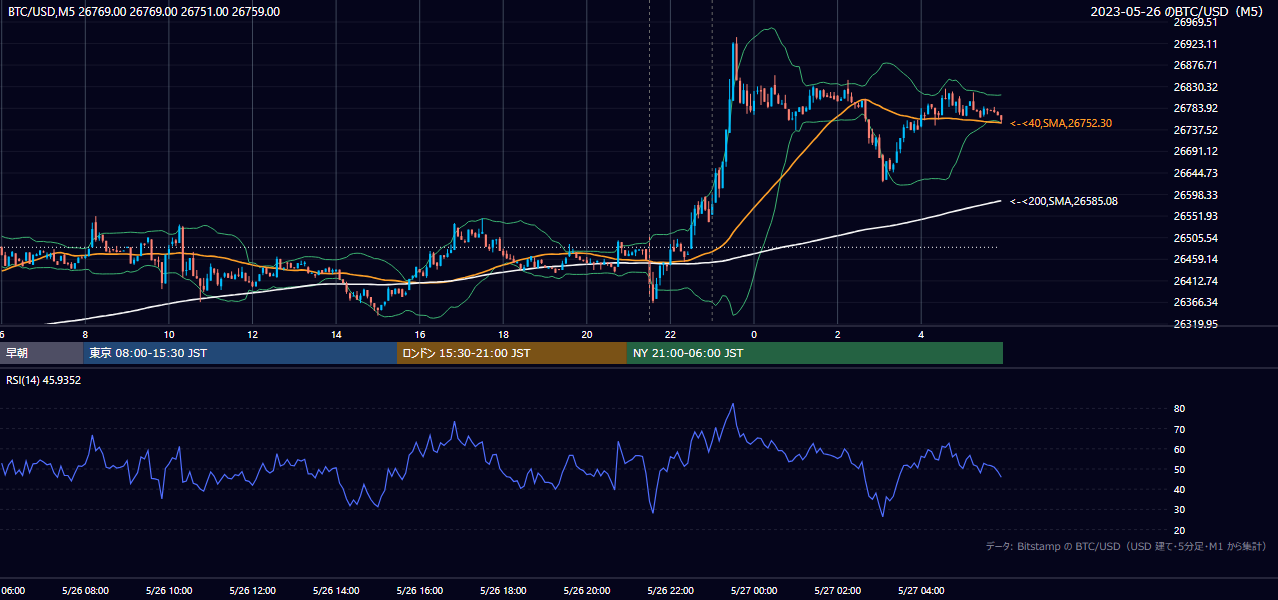This screenshot has width=1278, height=600.
Task: Click hour tick 18 below price chart
Action: [x=503, y=335]
